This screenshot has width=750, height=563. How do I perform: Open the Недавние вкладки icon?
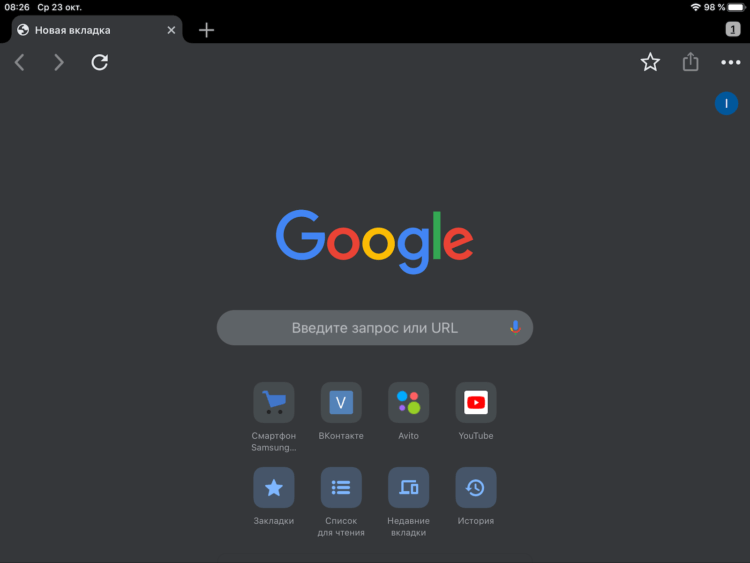pyautogui.click(x=408, y=487)
